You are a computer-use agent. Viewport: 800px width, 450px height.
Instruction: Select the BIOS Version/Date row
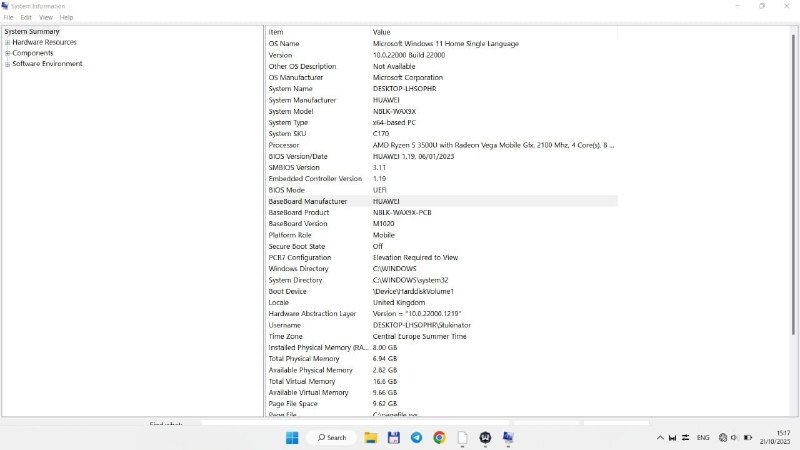pos(442,157)
